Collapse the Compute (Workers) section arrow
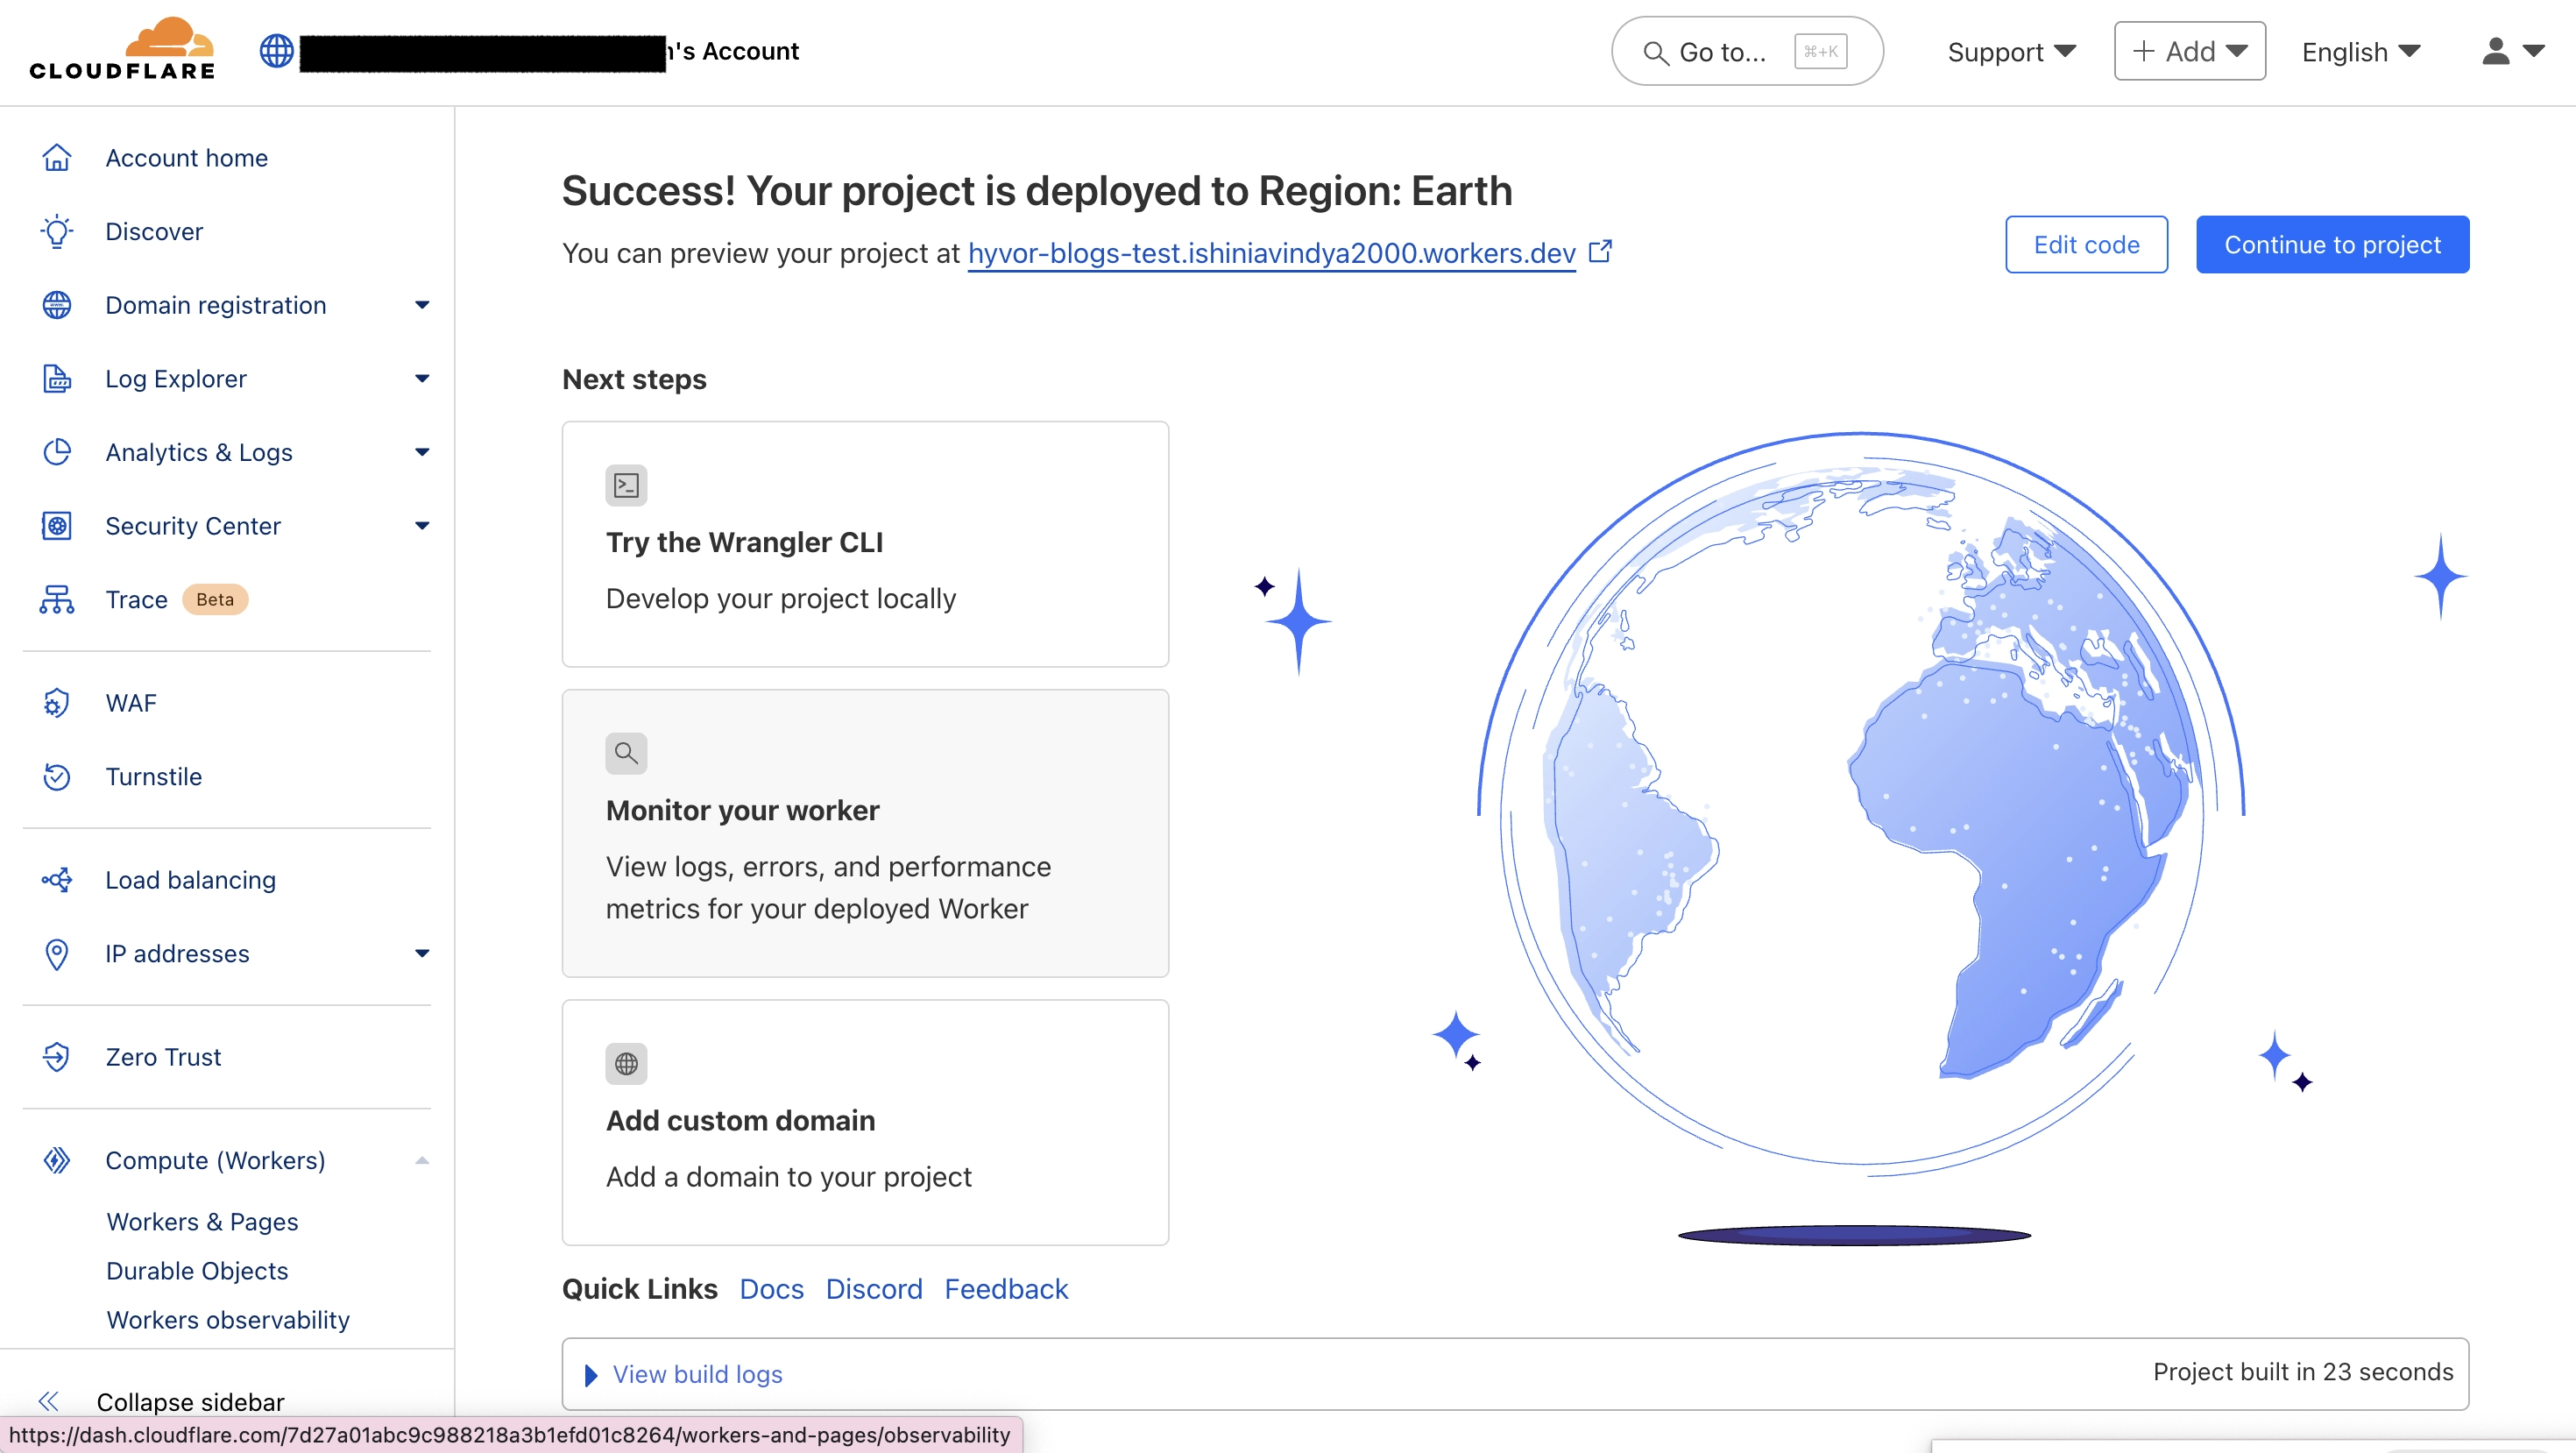Viewport: 2576px width, 1453px height. (422, 1161)
